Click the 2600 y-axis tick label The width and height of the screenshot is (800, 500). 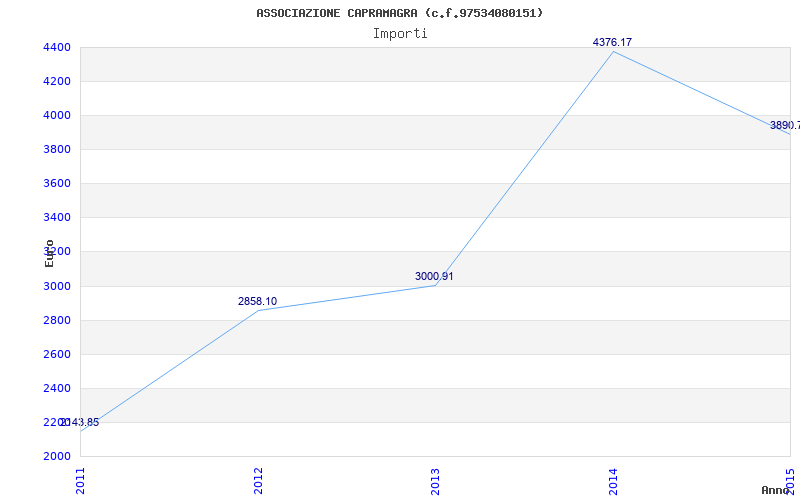pos(57,355)
